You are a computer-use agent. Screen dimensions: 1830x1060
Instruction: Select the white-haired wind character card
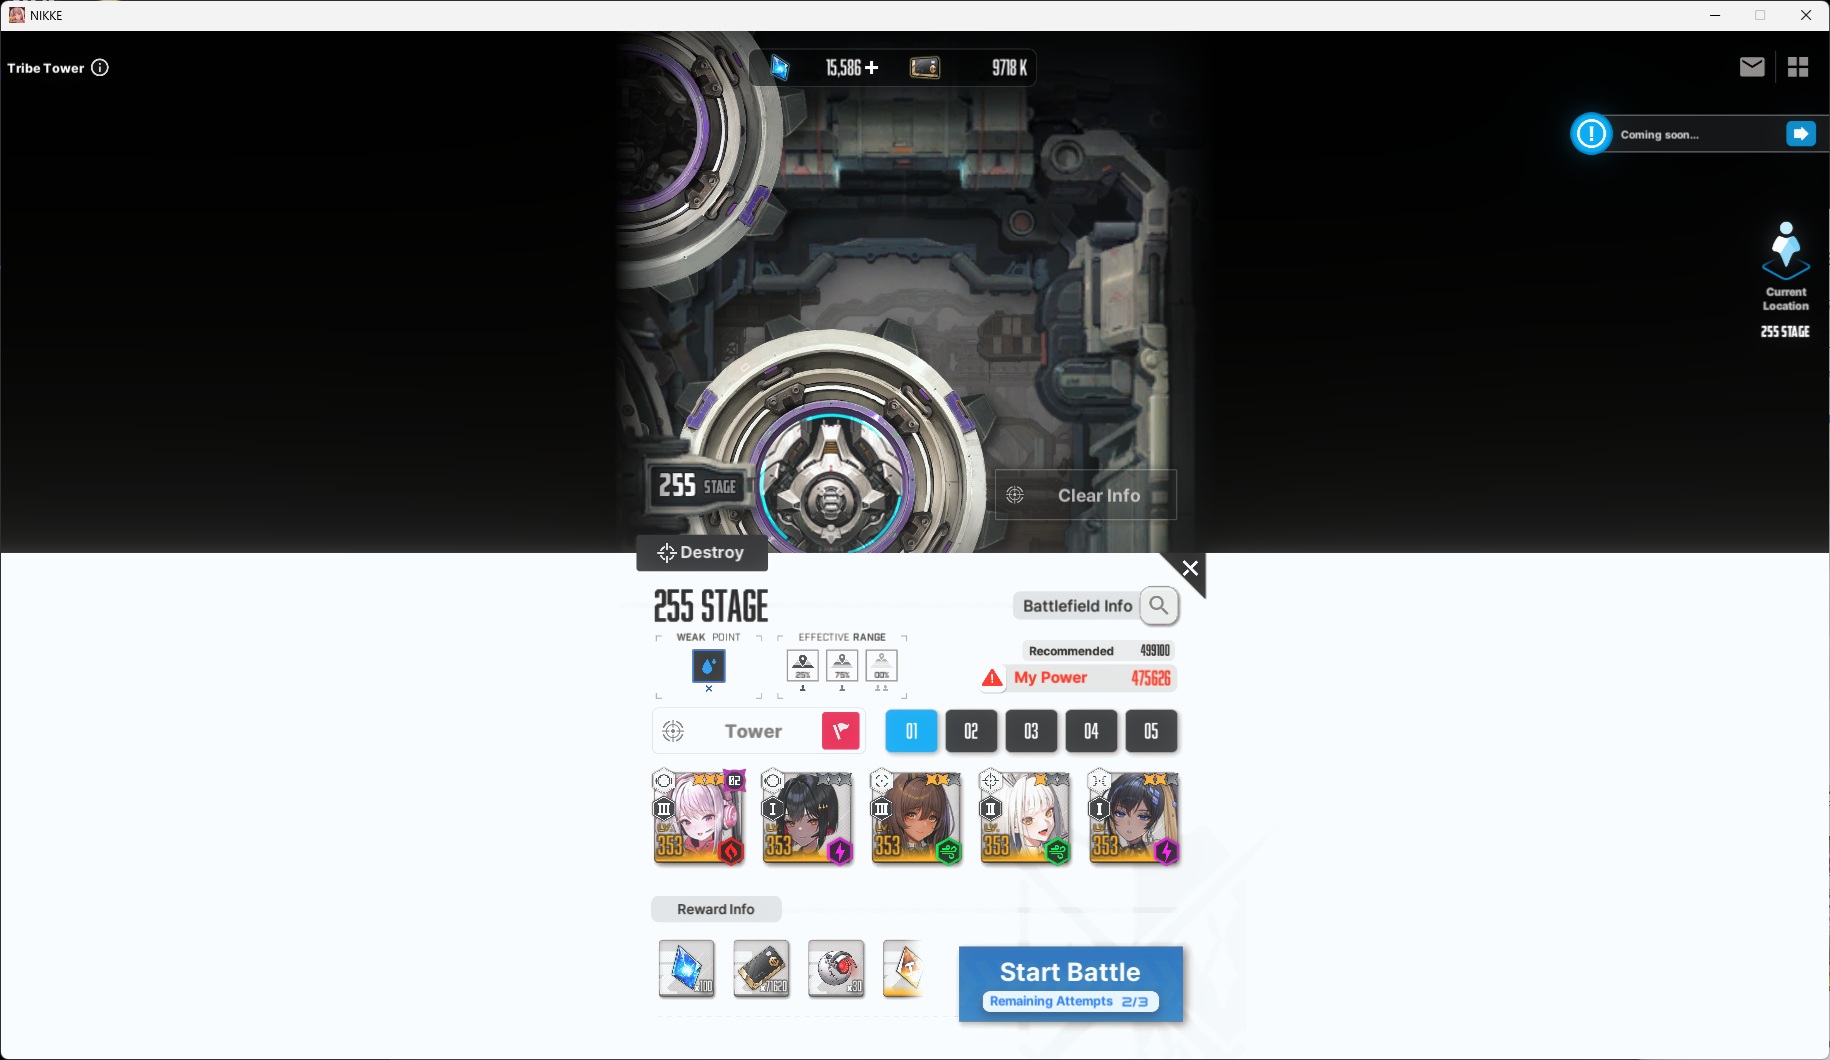(1026, 817)
